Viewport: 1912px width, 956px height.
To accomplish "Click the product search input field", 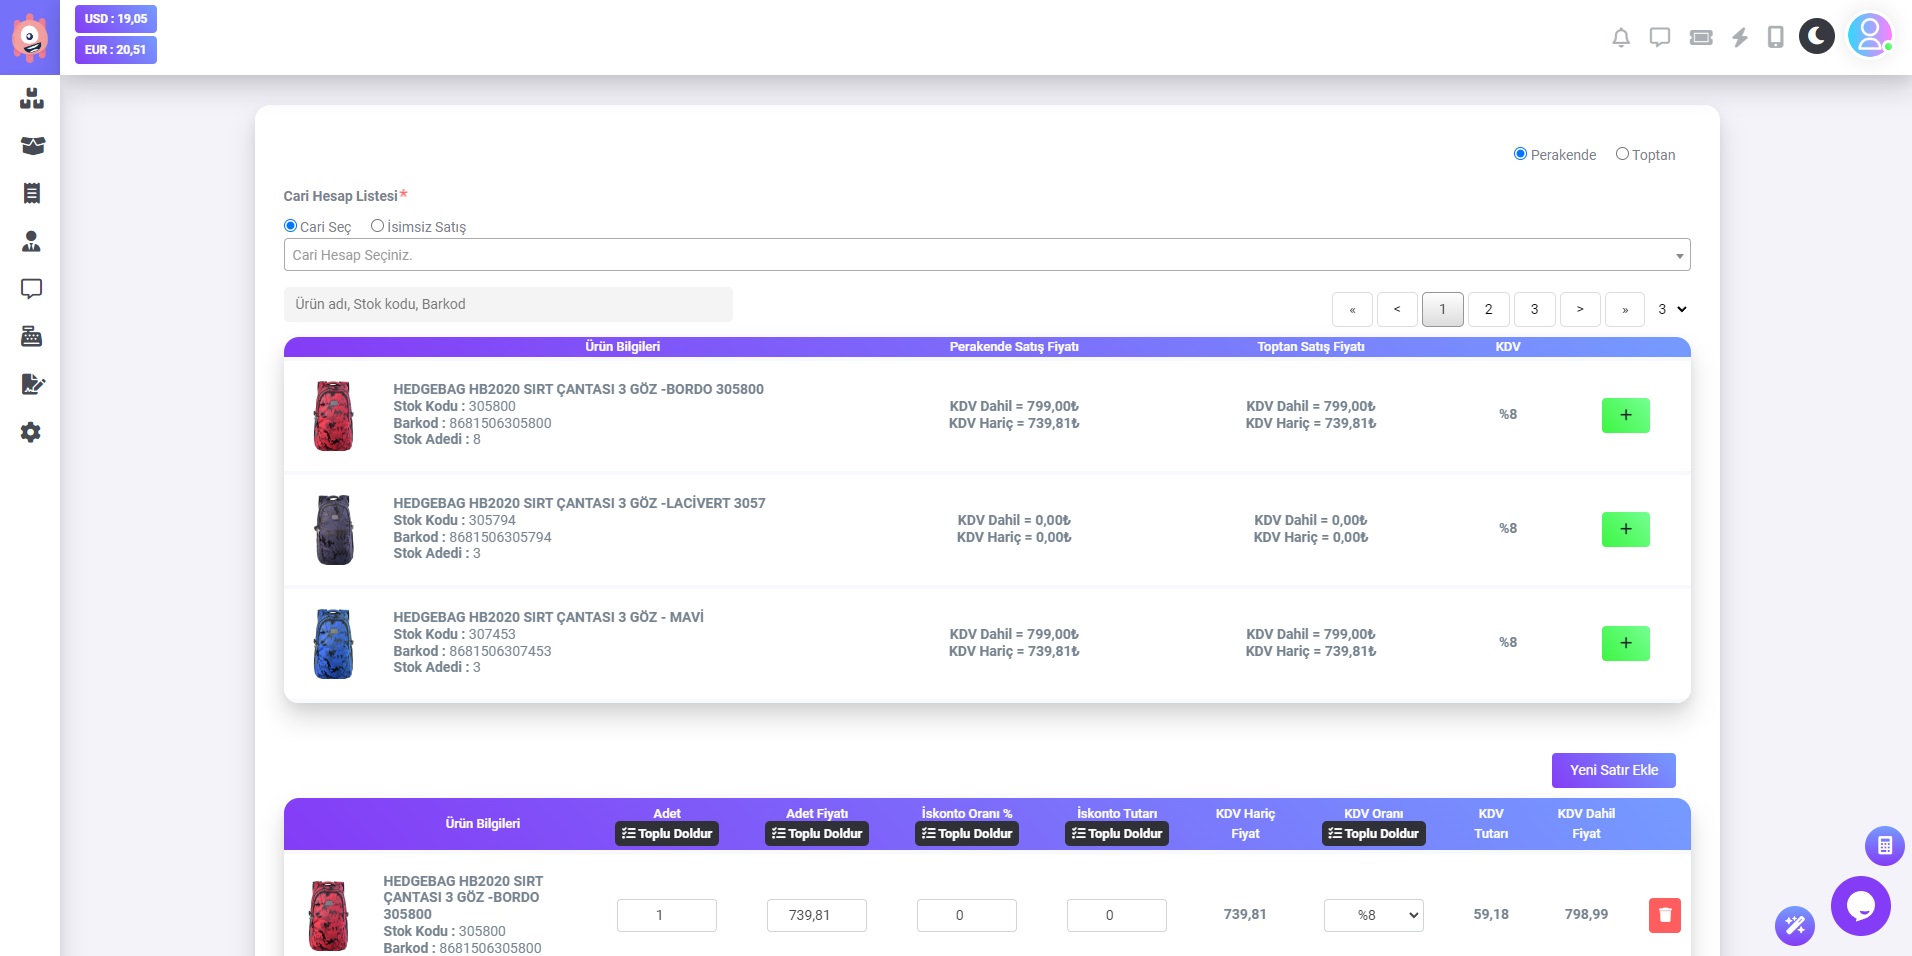I will pos(508,304).
